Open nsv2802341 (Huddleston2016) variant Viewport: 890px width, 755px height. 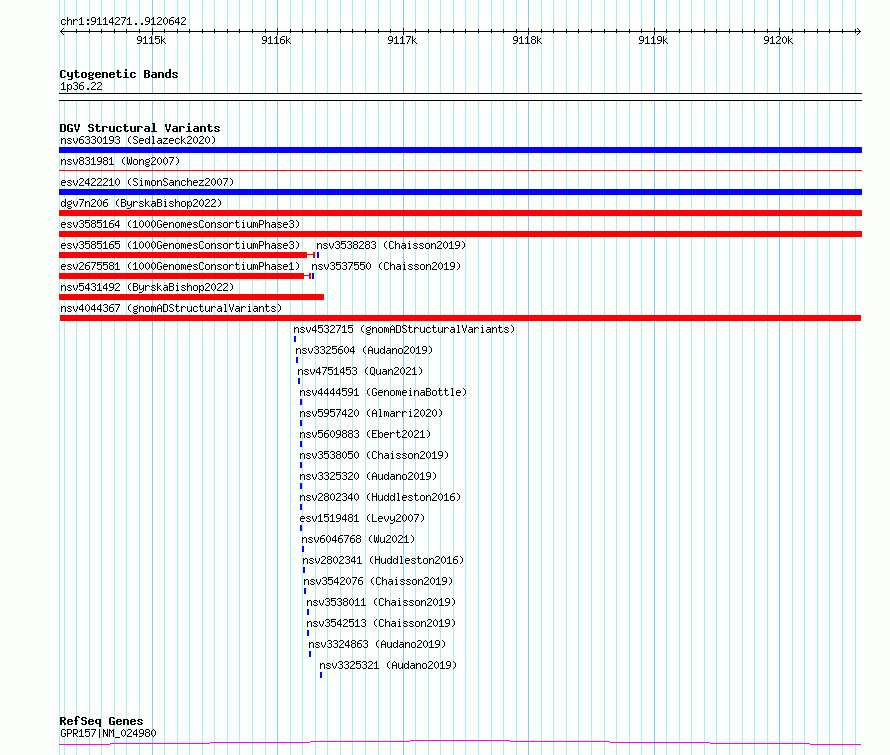(383, 560)
